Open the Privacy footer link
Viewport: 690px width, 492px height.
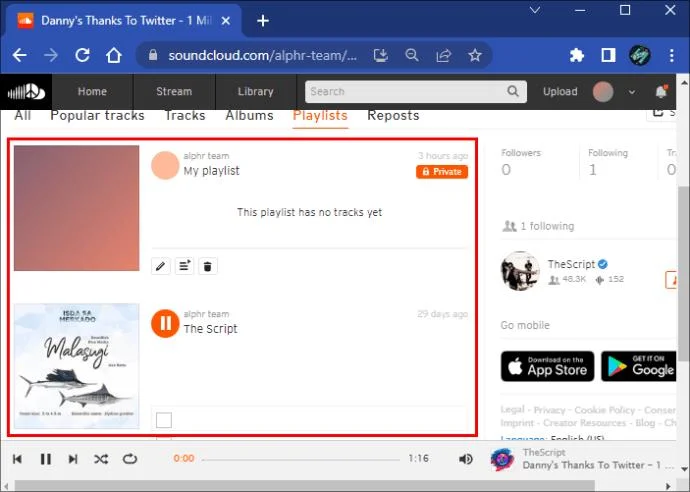click(549, 410)
